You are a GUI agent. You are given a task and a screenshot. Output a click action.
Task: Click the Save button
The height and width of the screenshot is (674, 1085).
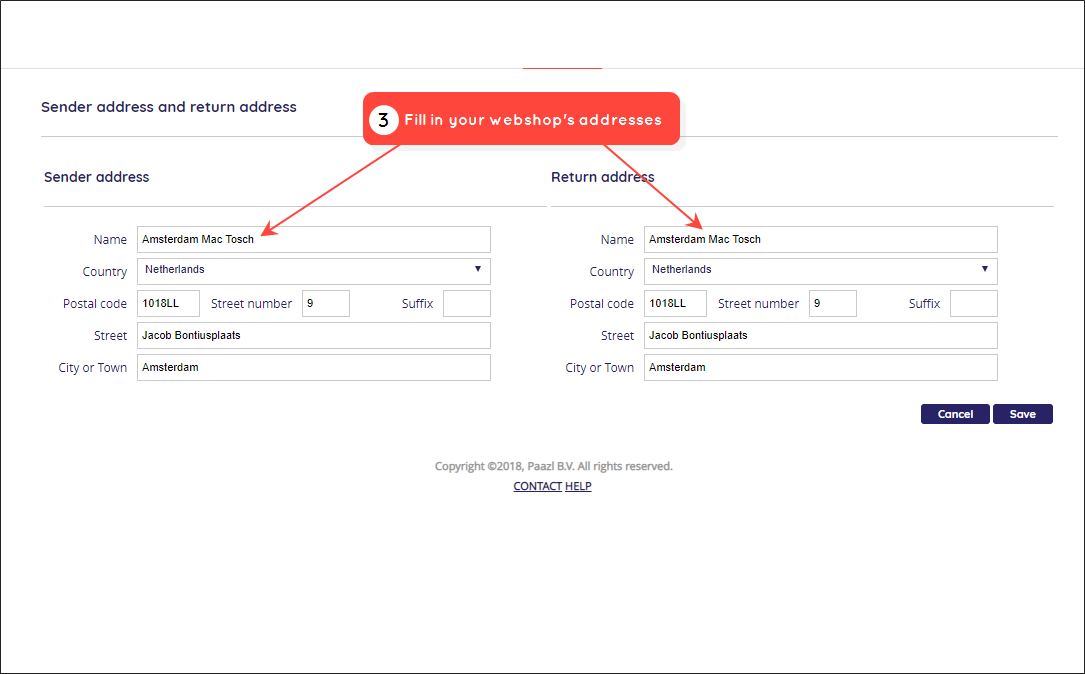[1023, 414]
